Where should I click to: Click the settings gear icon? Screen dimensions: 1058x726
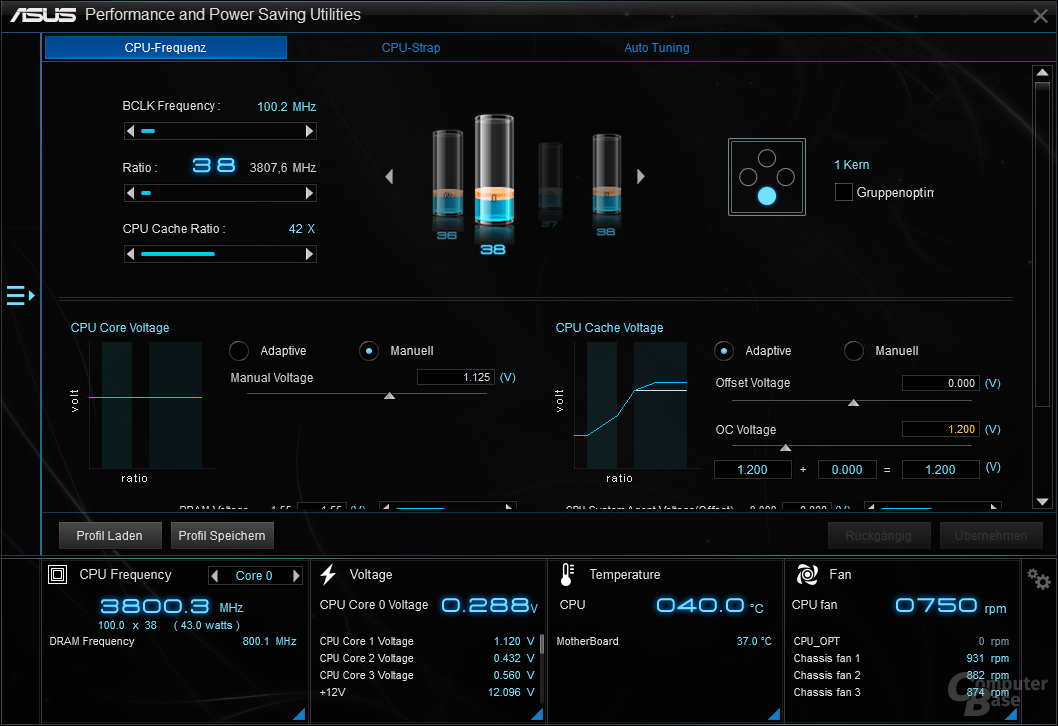tap(1039, 579)
